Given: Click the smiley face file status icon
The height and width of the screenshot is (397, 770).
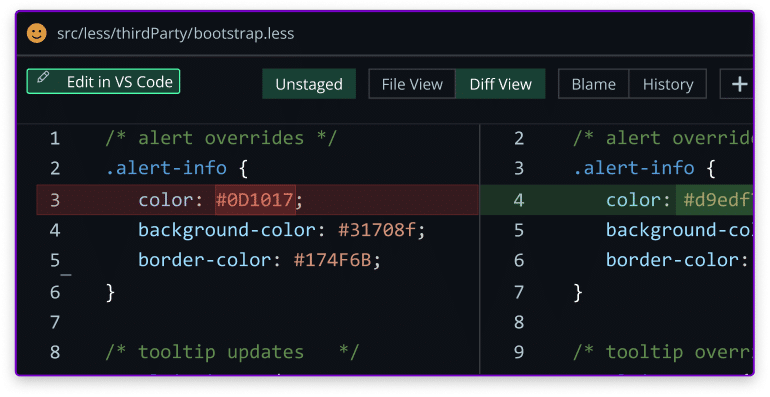Looking at the screenshot, I should coord(36,33).
